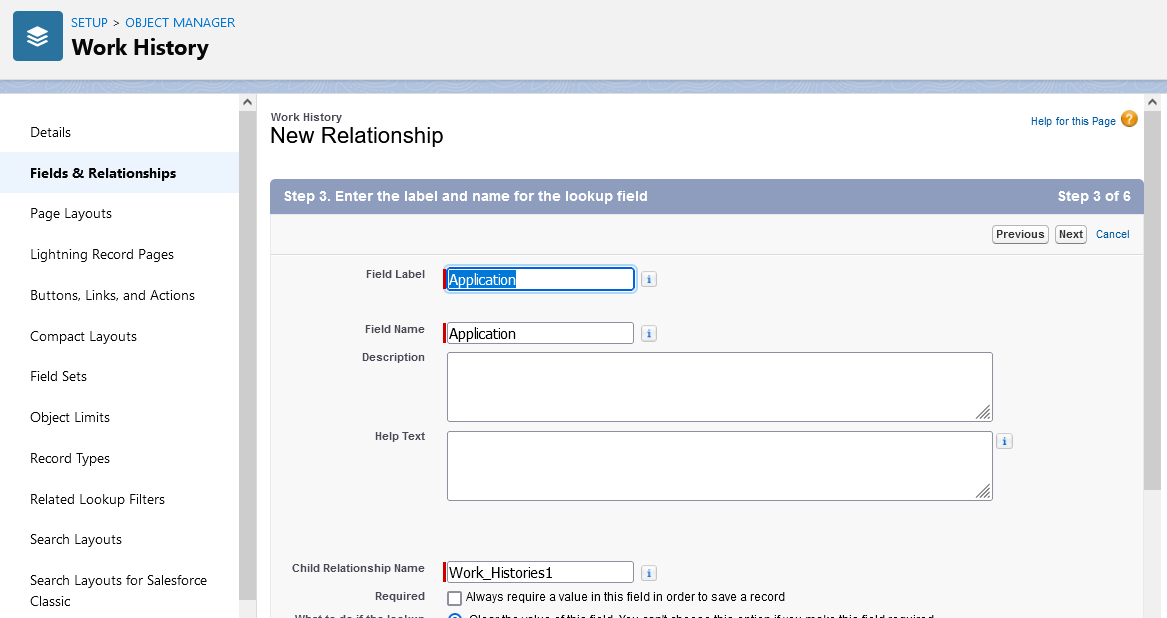Click the main page scroll up arrow
The image size is (1167, 618).
1152,103
